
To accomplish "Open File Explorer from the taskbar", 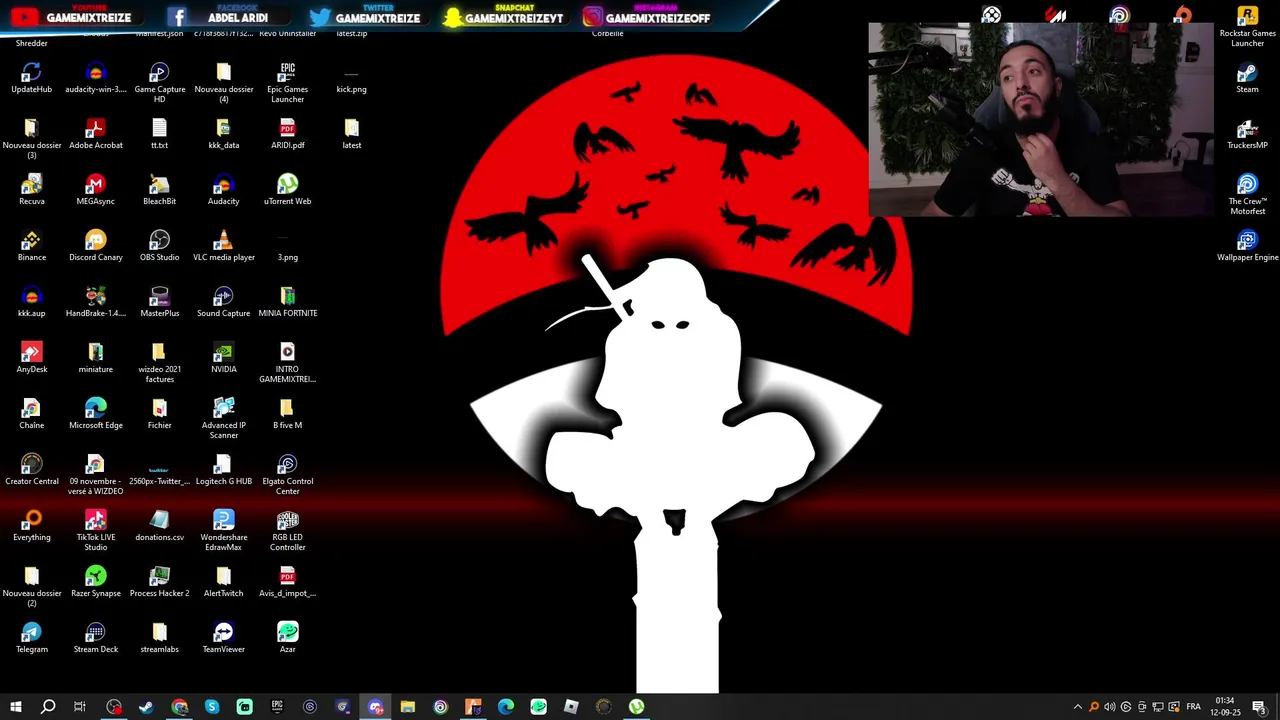I will point(408,707).
